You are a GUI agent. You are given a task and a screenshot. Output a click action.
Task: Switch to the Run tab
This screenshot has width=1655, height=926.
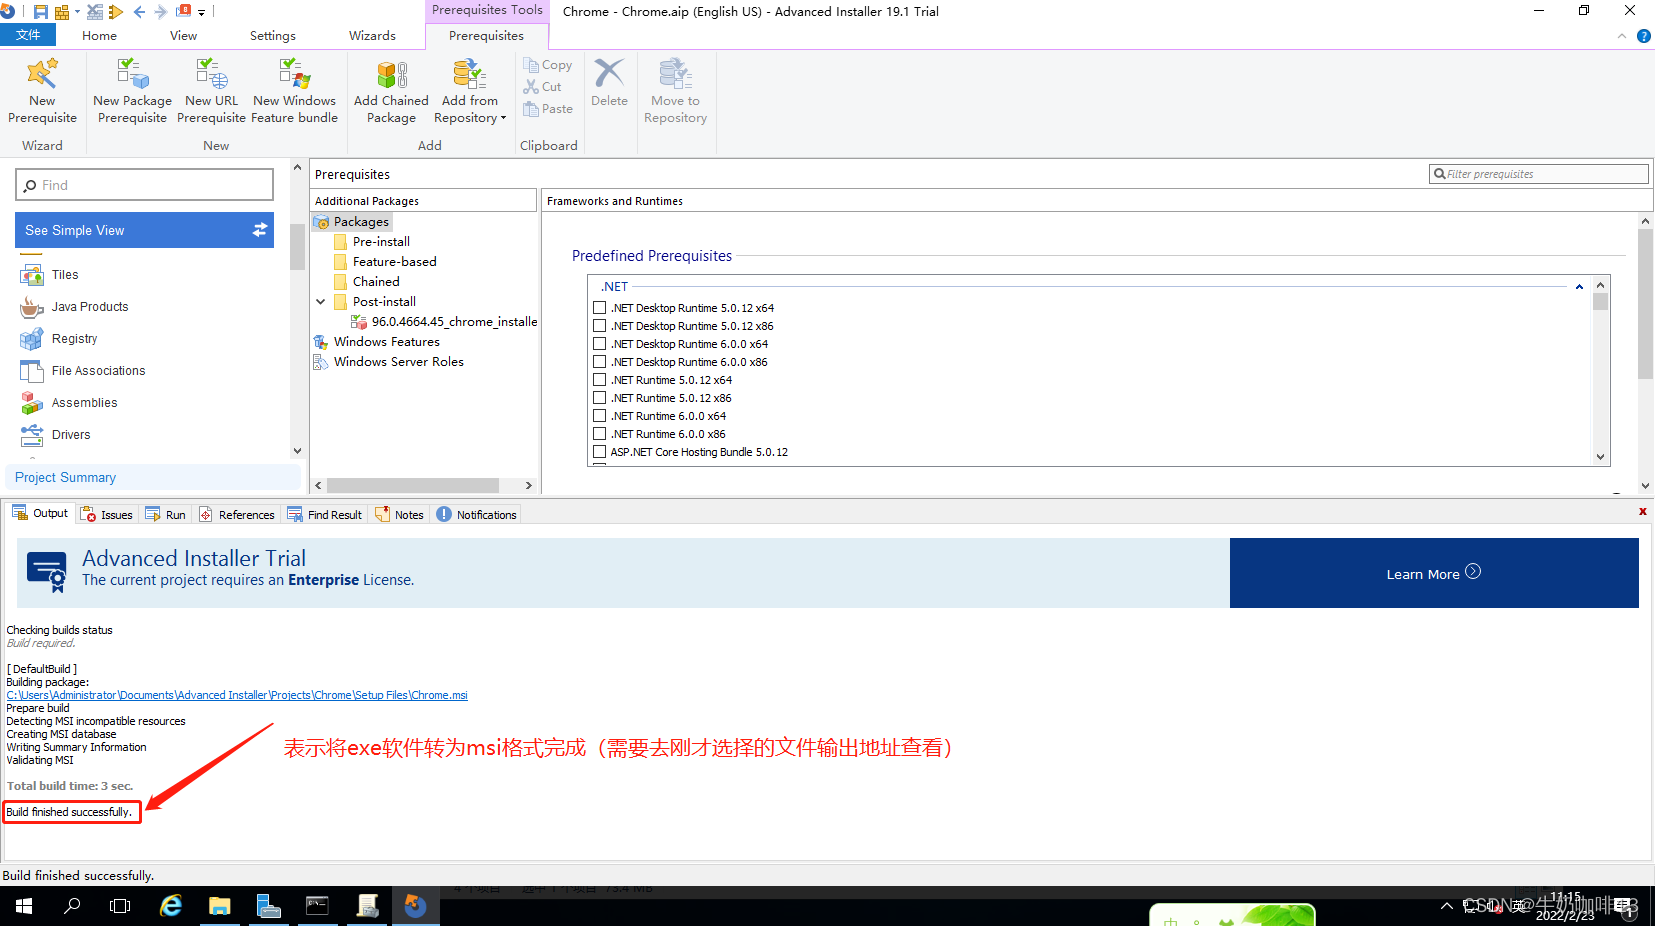tap(166, 515)
